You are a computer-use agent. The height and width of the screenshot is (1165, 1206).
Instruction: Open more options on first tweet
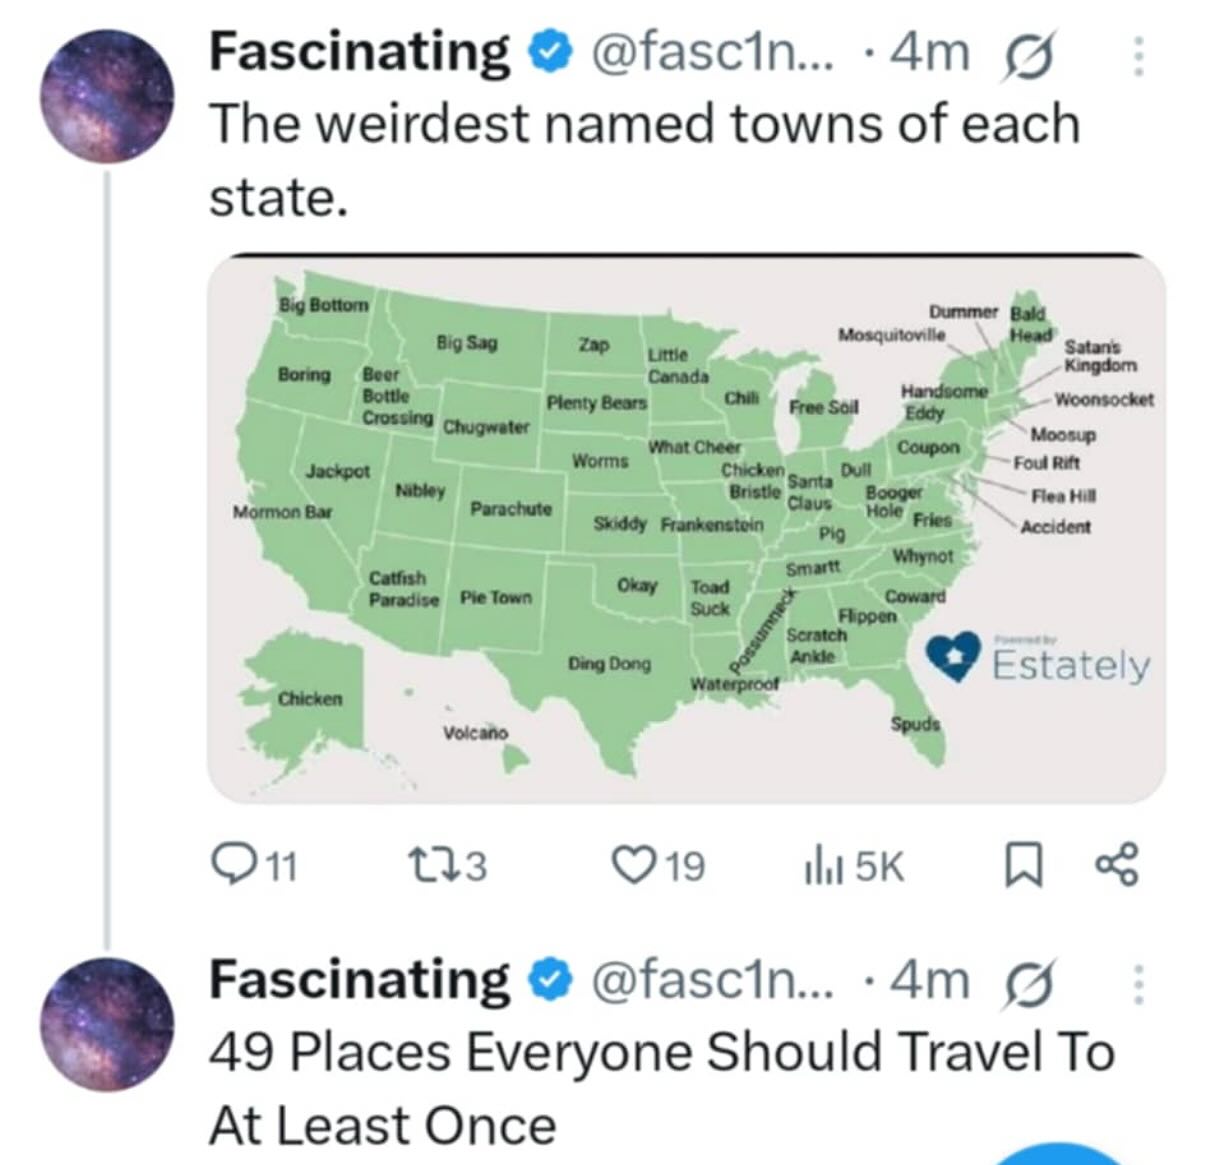click(x=1137, y=57)
